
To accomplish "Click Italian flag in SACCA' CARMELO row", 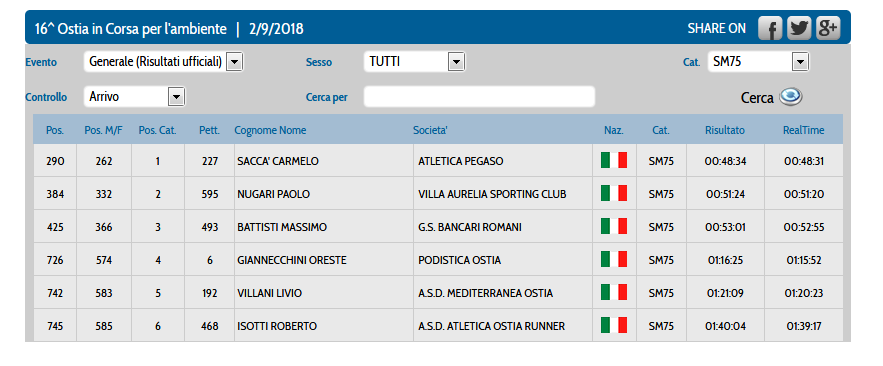I will (x=614, y=160).
